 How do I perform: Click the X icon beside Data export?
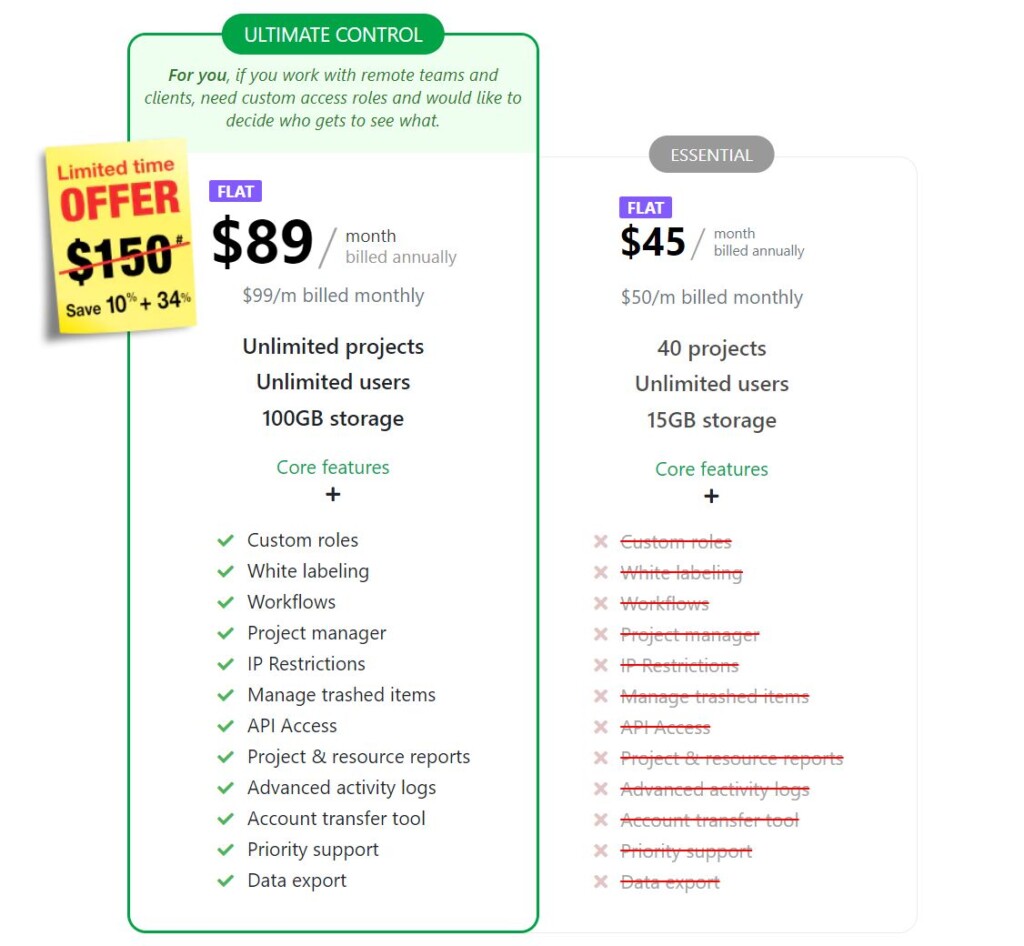(x=600, y=882)
